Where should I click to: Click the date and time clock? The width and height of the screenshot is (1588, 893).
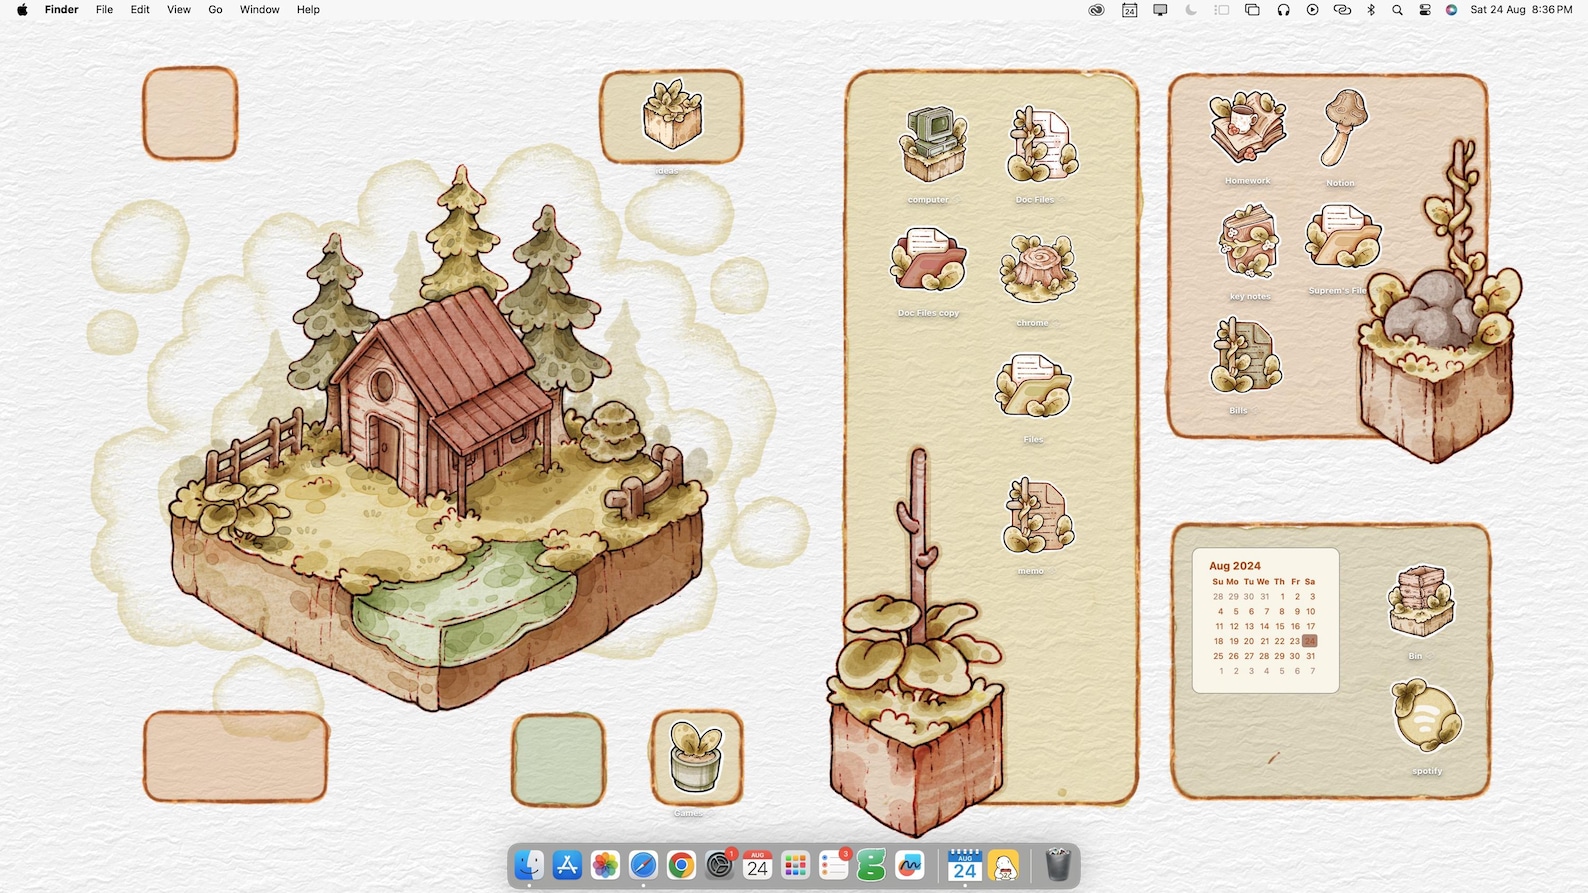1521,10
